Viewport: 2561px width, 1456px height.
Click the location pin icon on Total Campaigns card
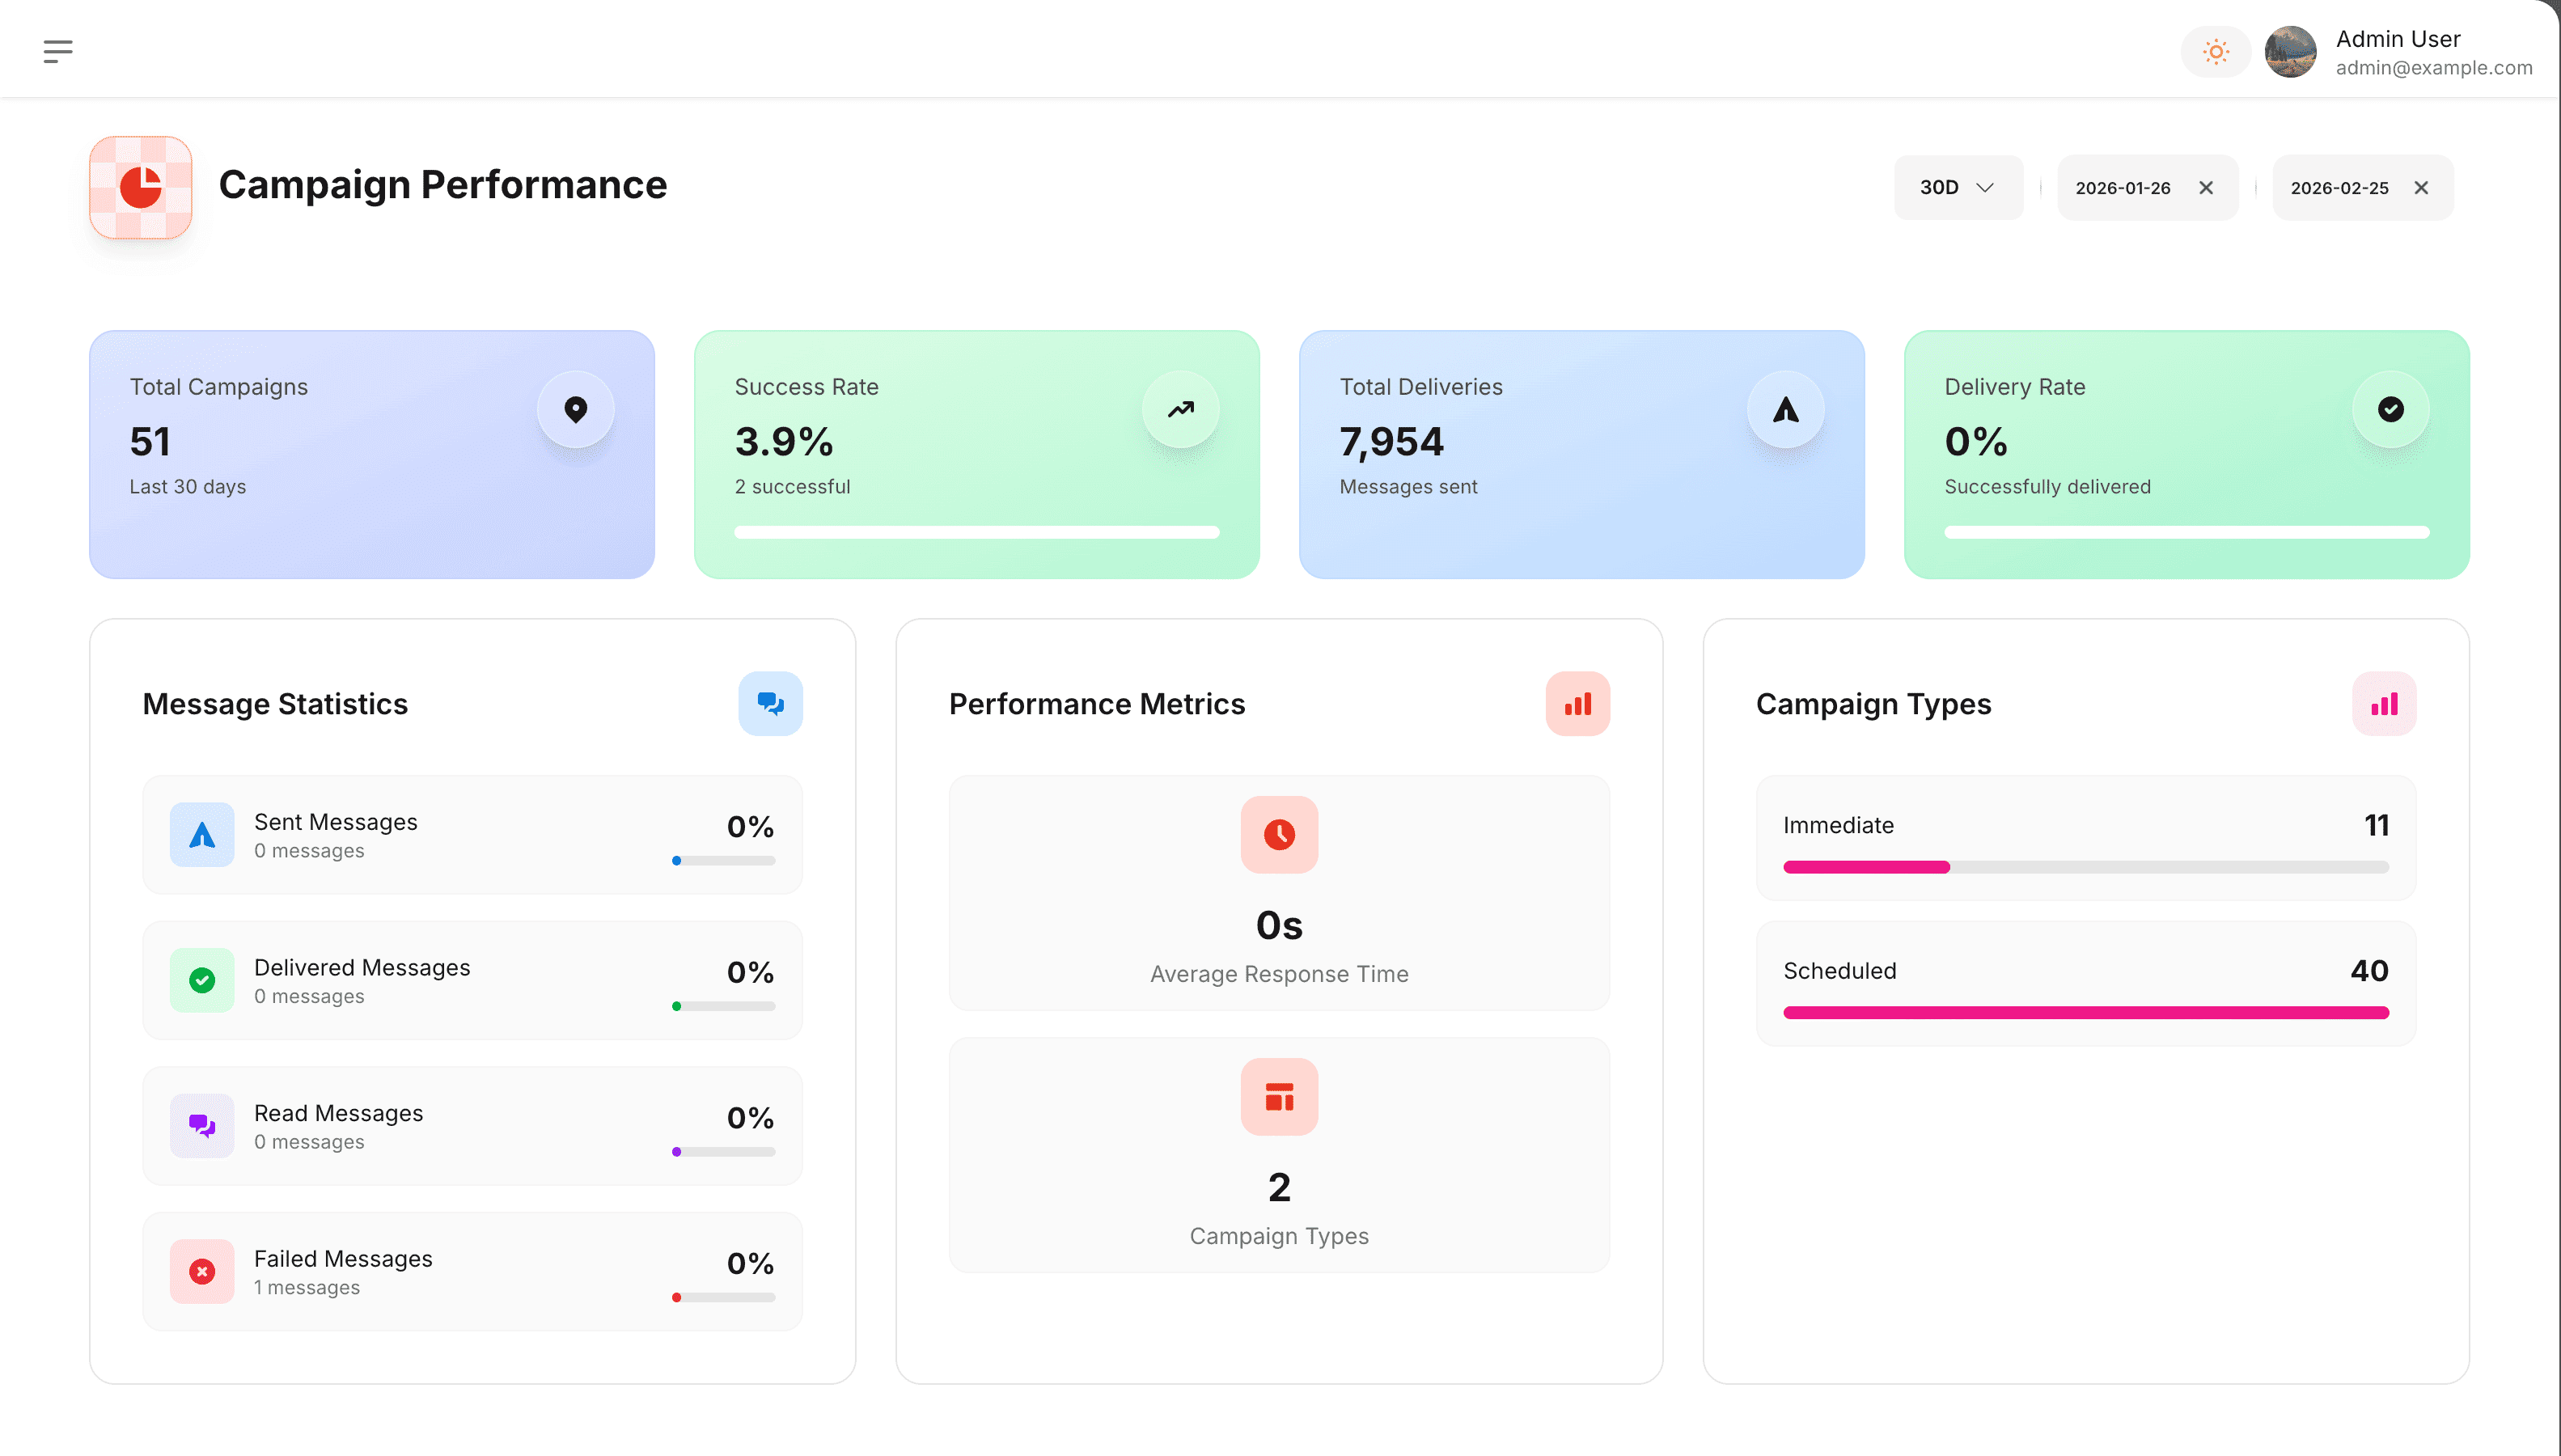point(575,408)
